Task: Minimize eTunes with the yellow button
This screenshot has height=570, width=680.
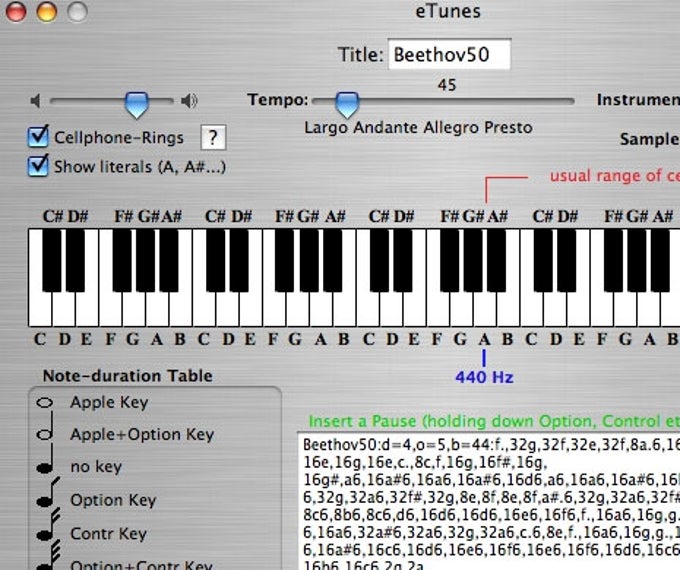Action: click(47, 12)
